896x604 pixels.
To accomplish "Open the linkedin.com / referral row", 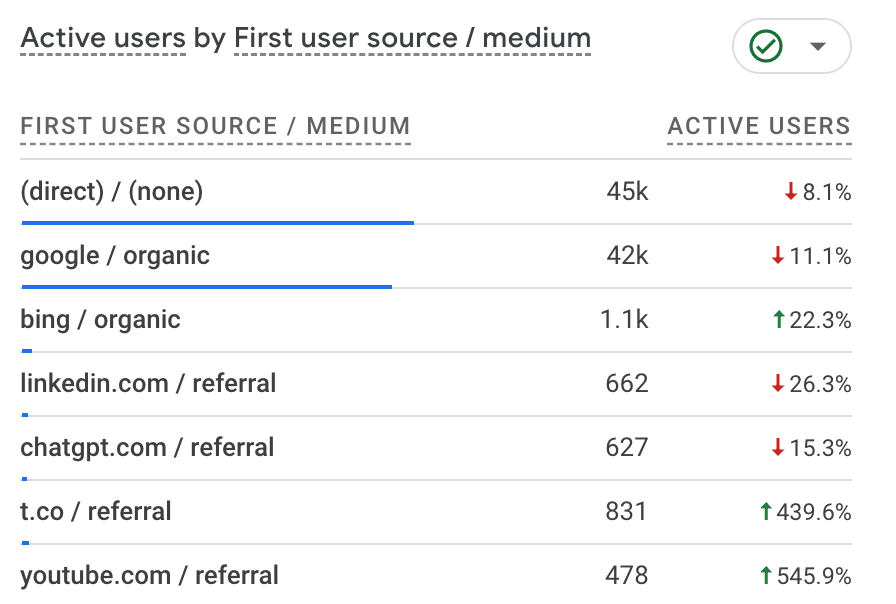I will tap(148, 383).
